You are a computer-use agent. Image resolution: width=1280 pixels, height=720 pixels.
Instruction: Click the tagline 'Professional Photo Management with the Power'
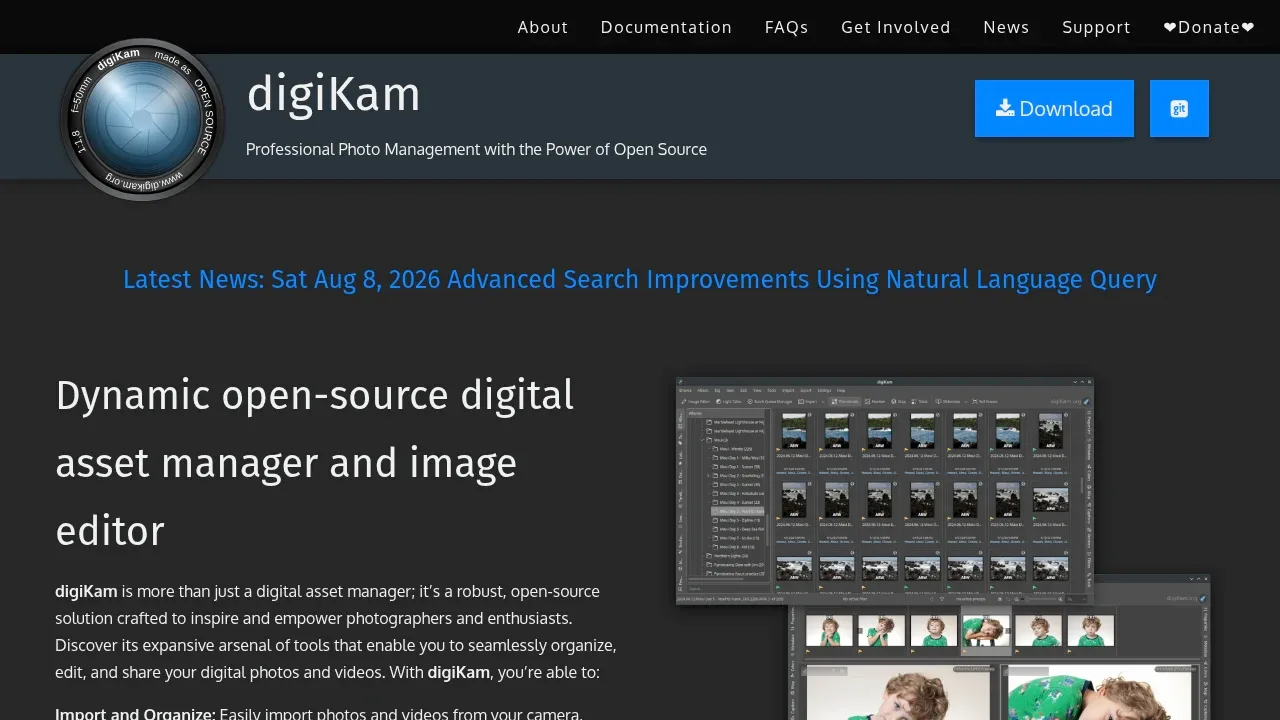click(476, 149)
